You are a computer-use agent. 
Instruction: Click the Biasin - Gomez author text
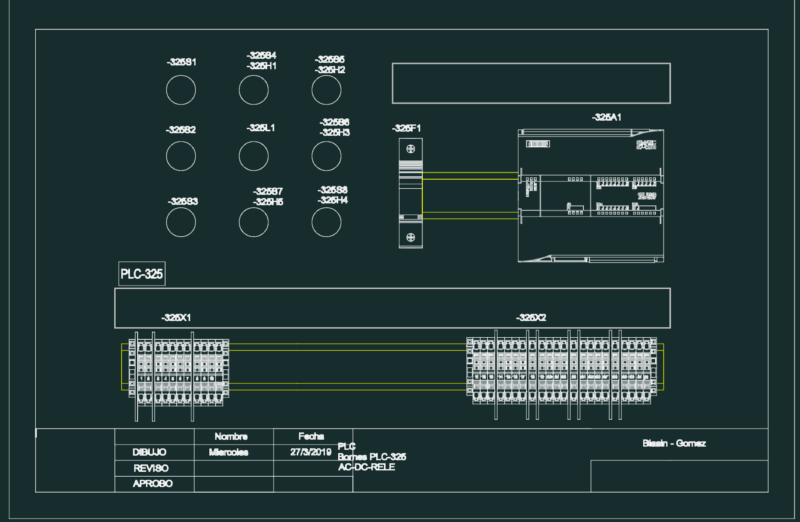pyautogui.click(x=674, y=443)
